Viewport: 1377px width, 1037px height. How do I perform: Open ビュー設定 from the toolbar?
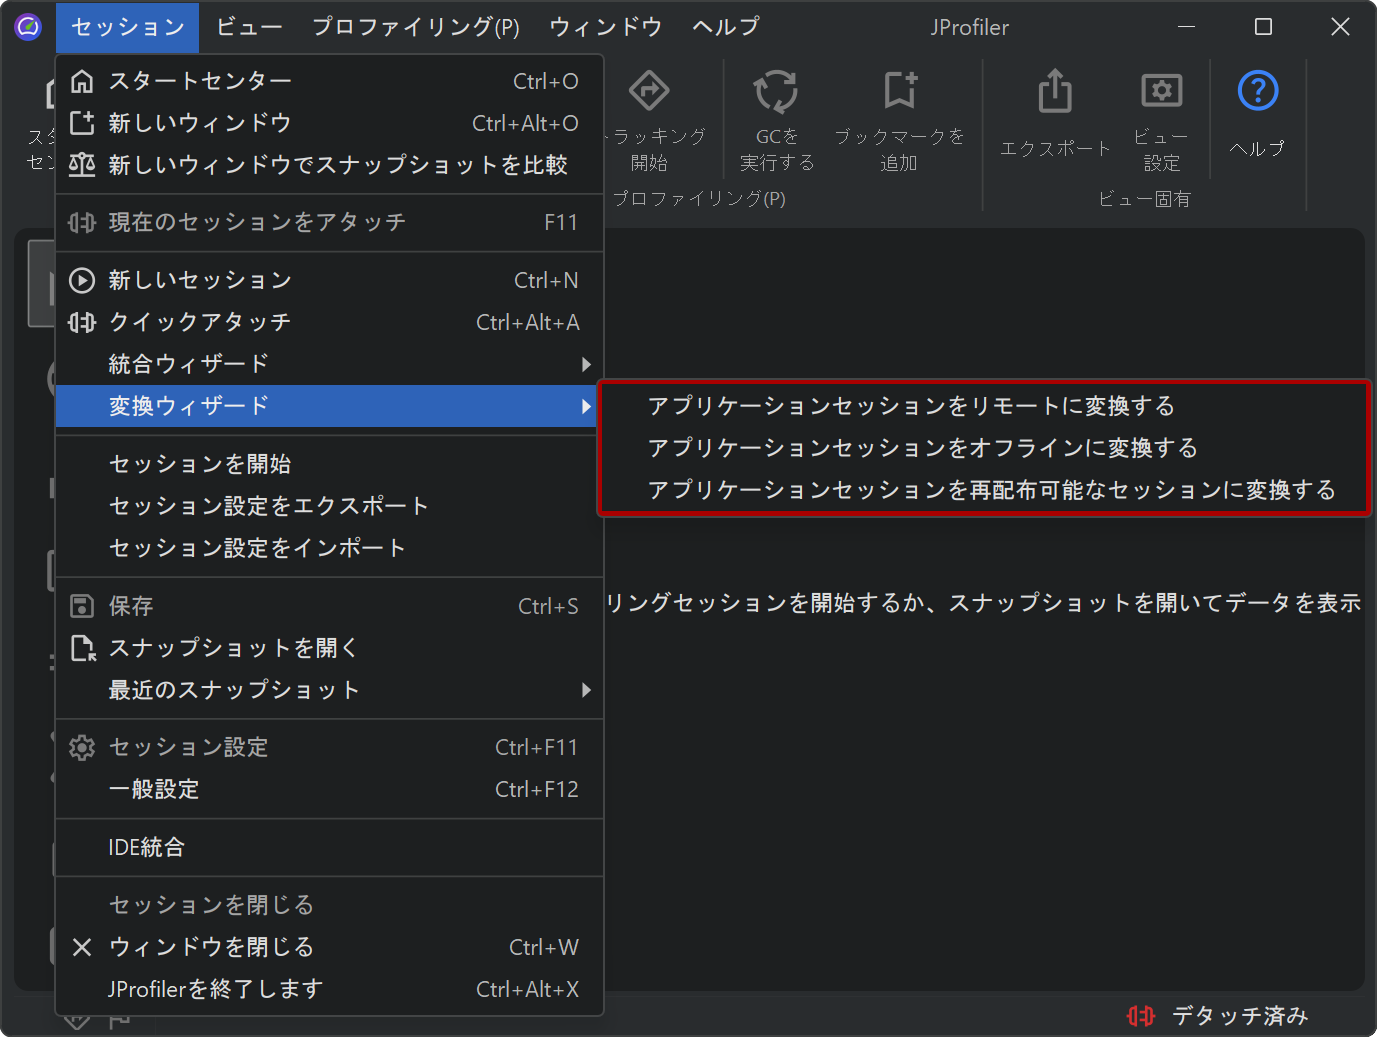pos(1161,92)
